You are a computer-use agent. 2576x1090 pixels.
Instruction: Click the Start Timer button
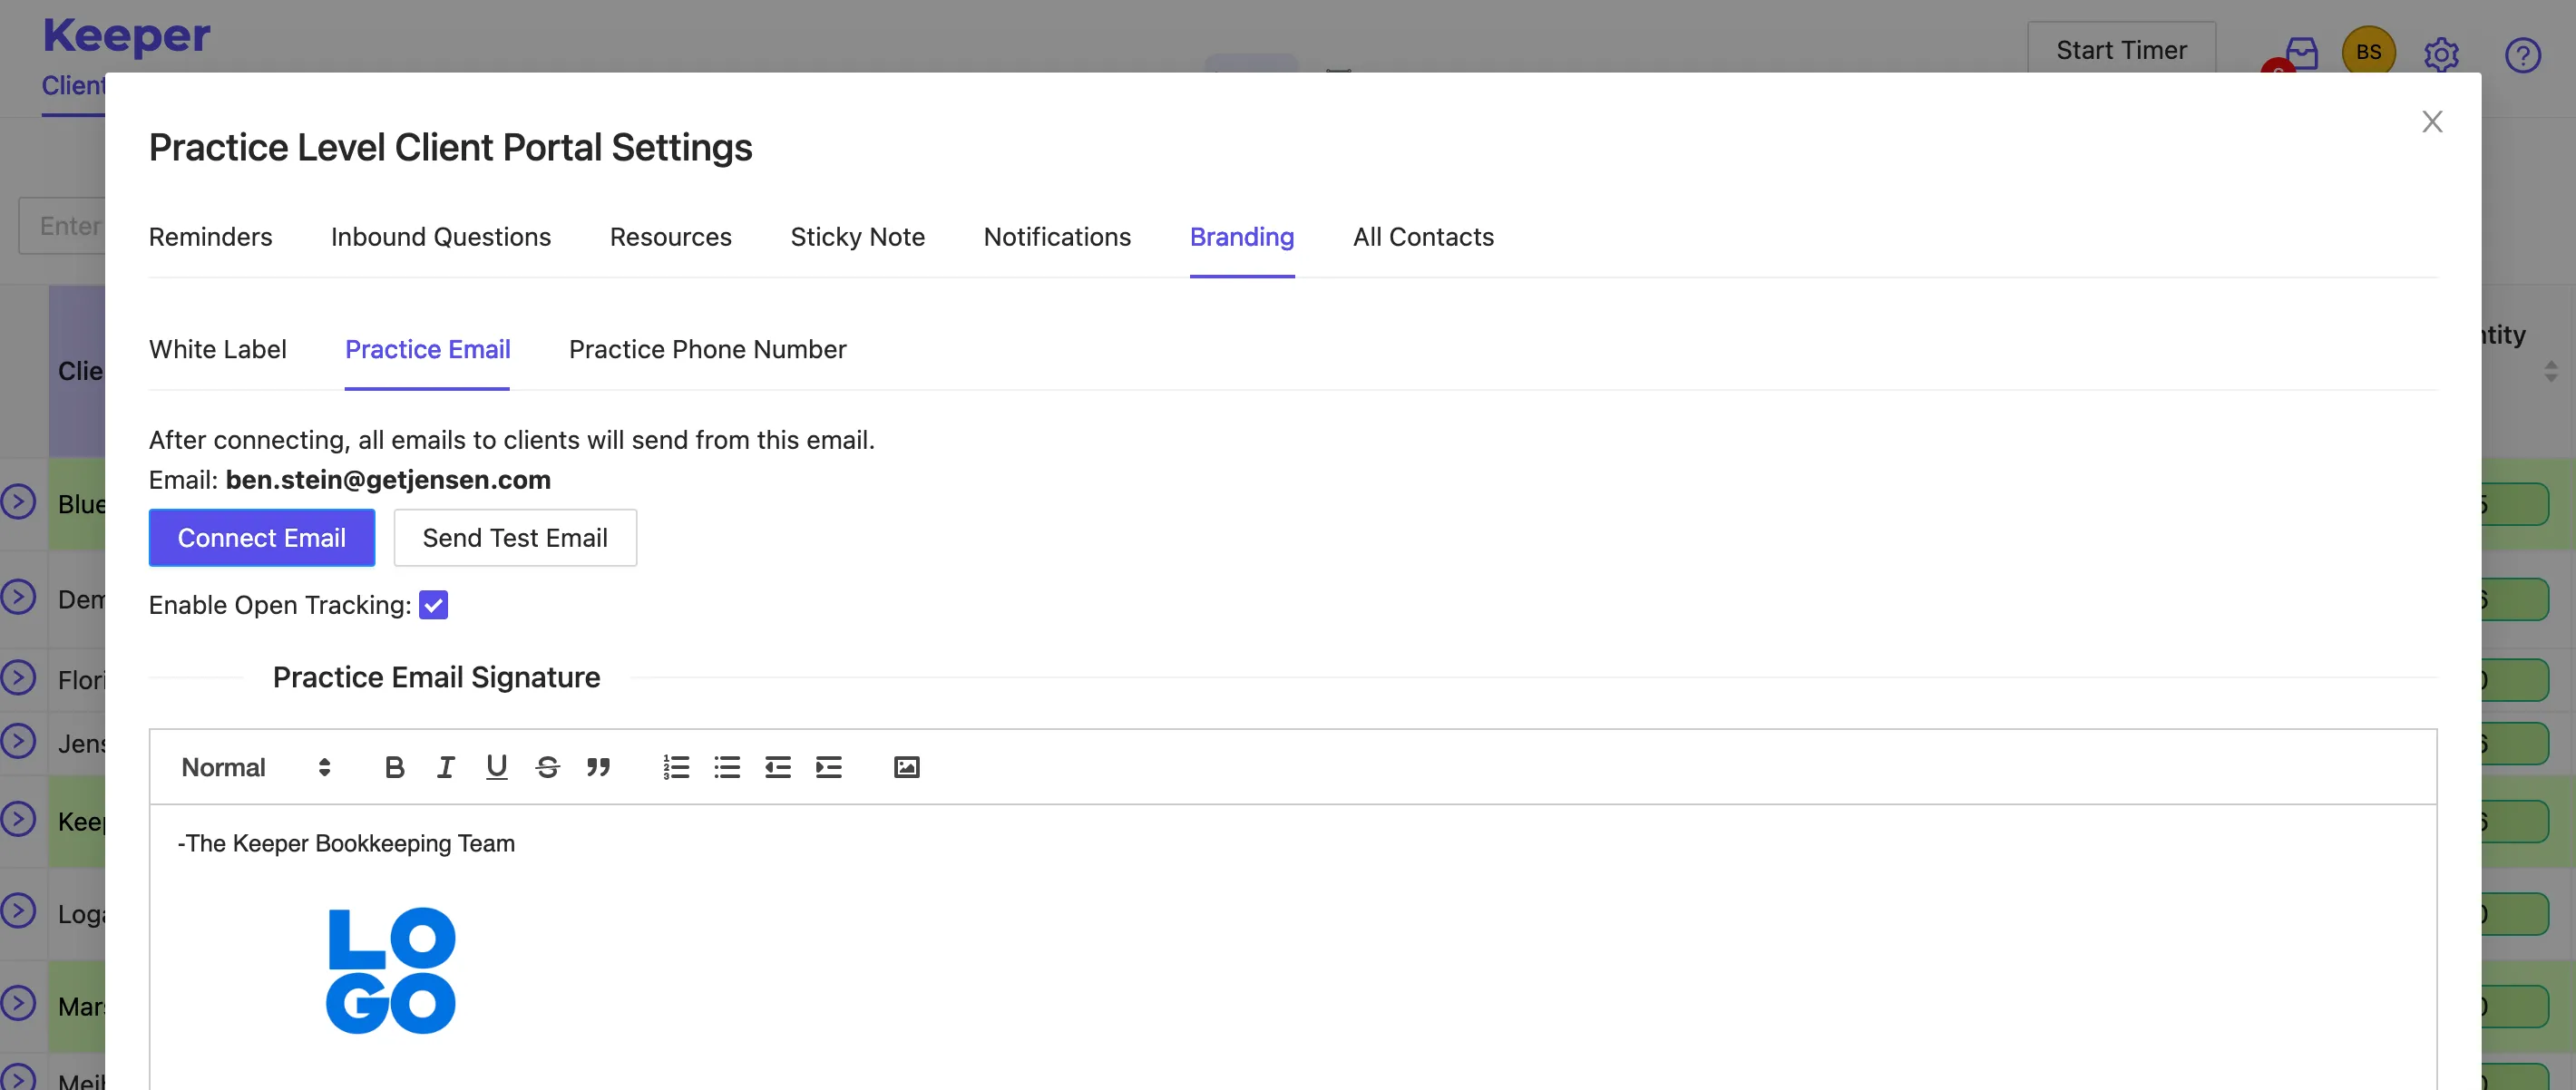click(2121, 50)
